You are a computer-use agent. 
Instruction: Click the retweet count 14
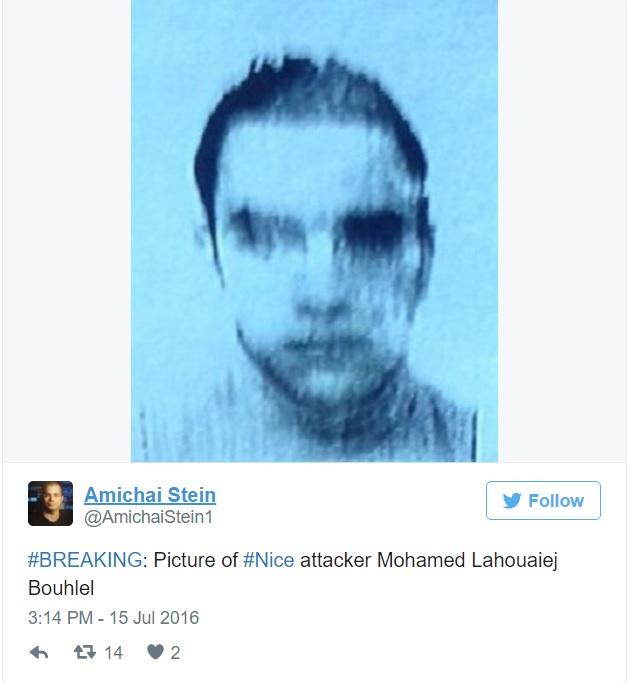[x=113, y=653]
